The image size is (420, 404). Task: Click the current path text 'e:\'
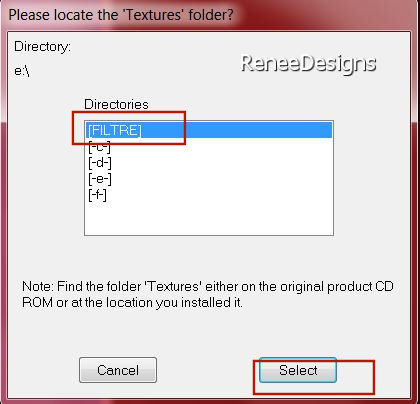pyautogui.click(x=22, y=71)
